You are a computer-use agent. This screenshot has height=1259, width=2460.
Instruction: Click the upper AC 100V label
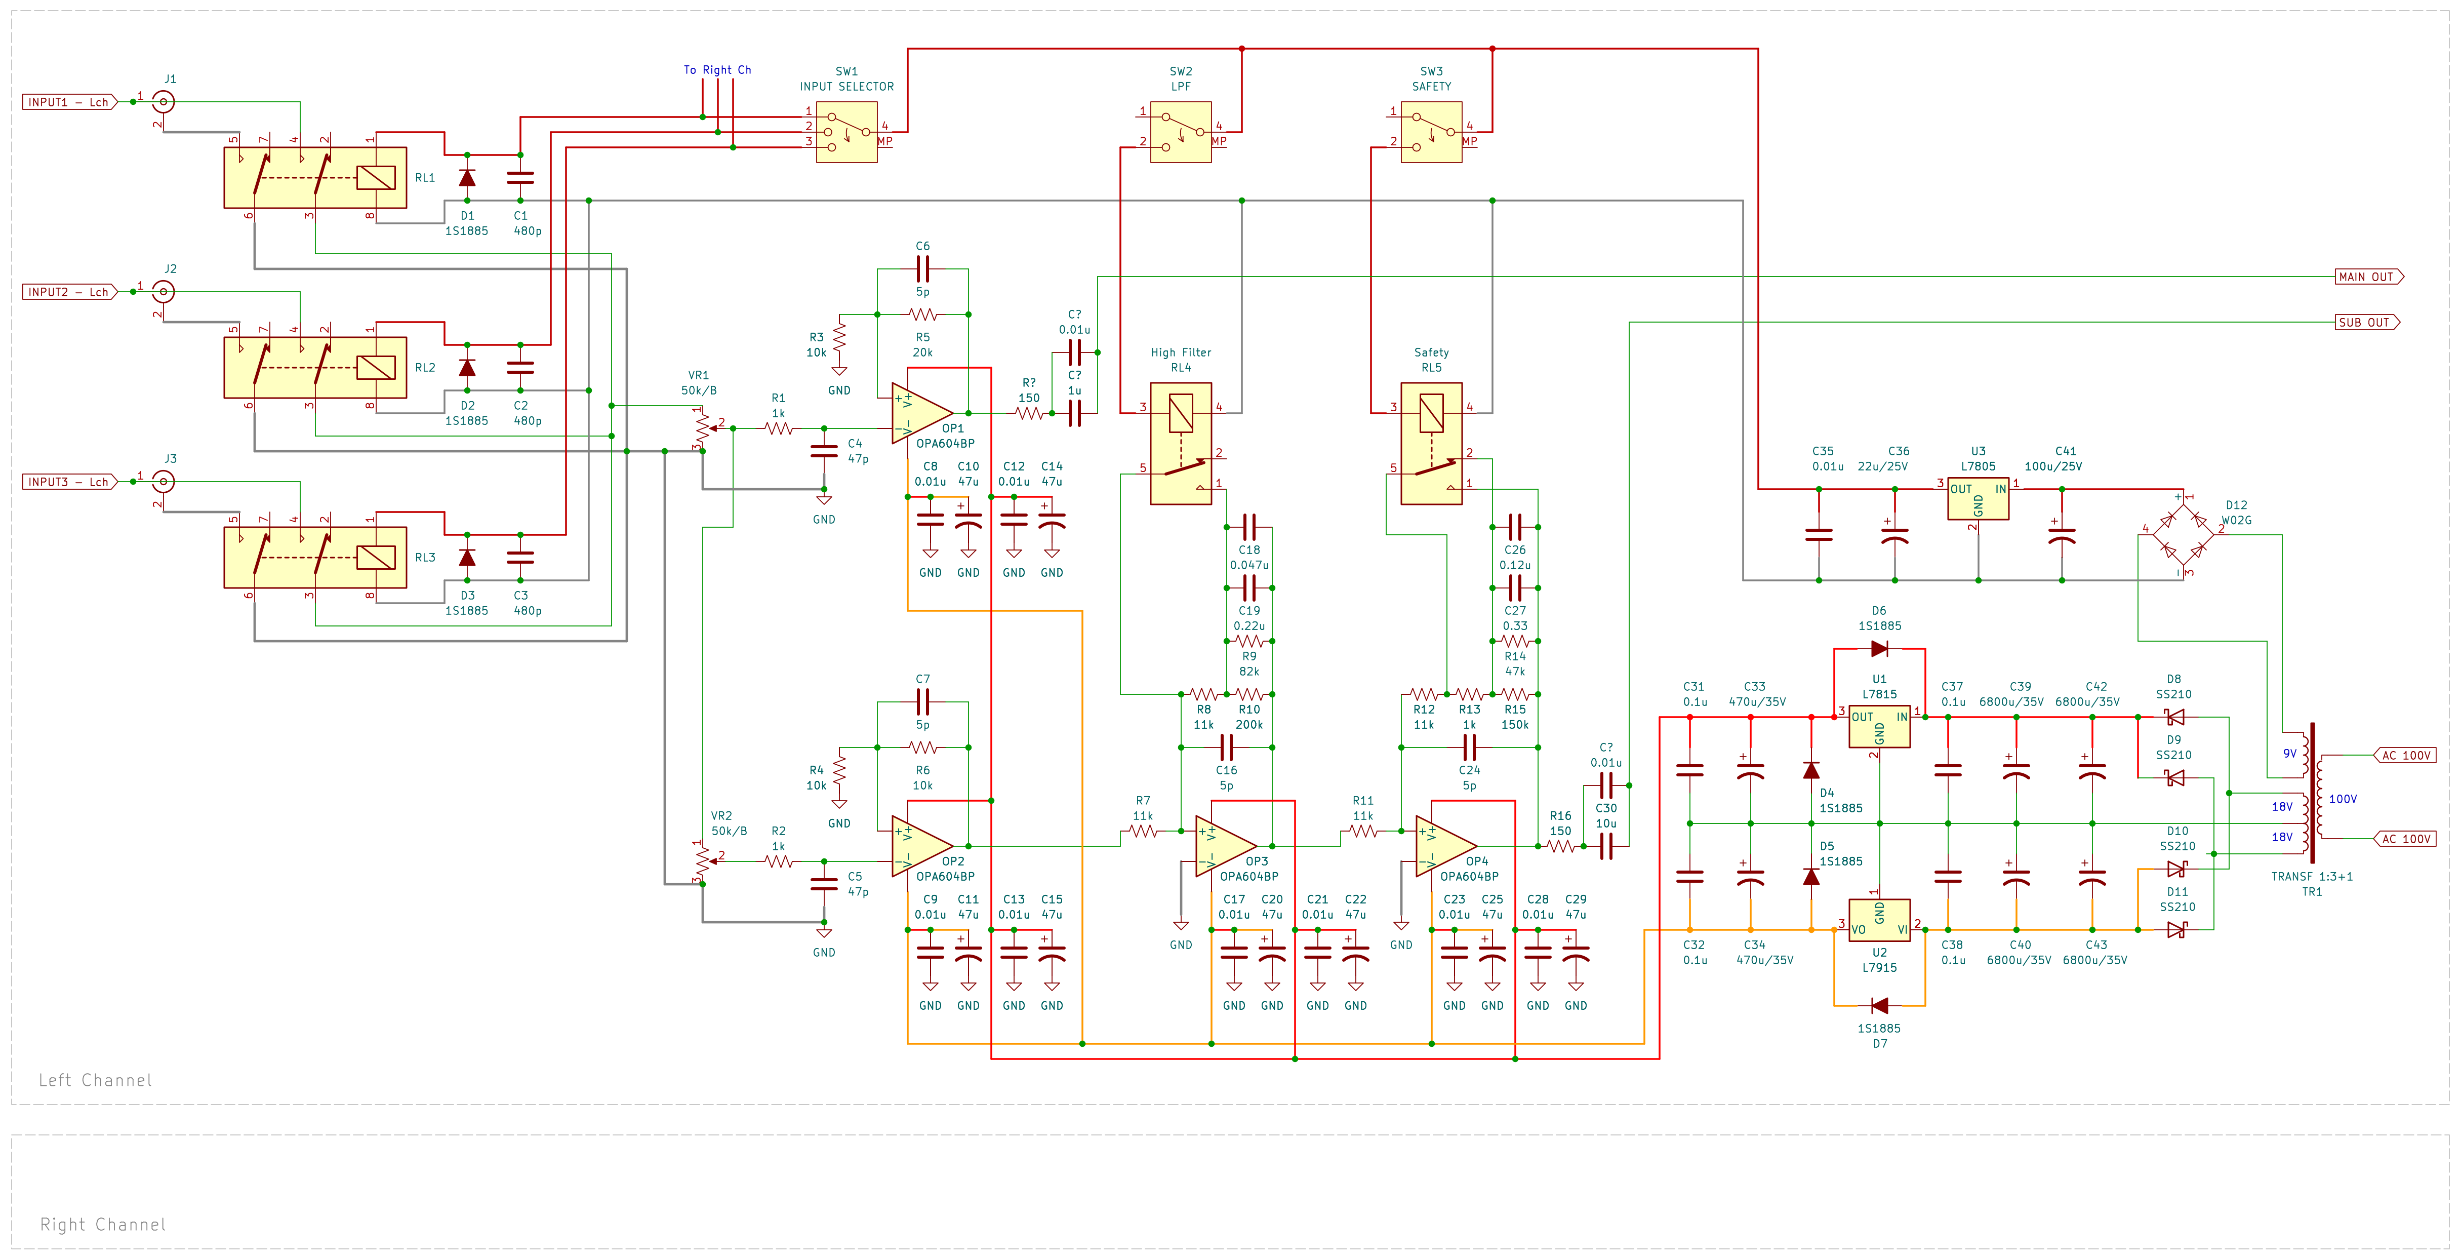click(2405, 755)
